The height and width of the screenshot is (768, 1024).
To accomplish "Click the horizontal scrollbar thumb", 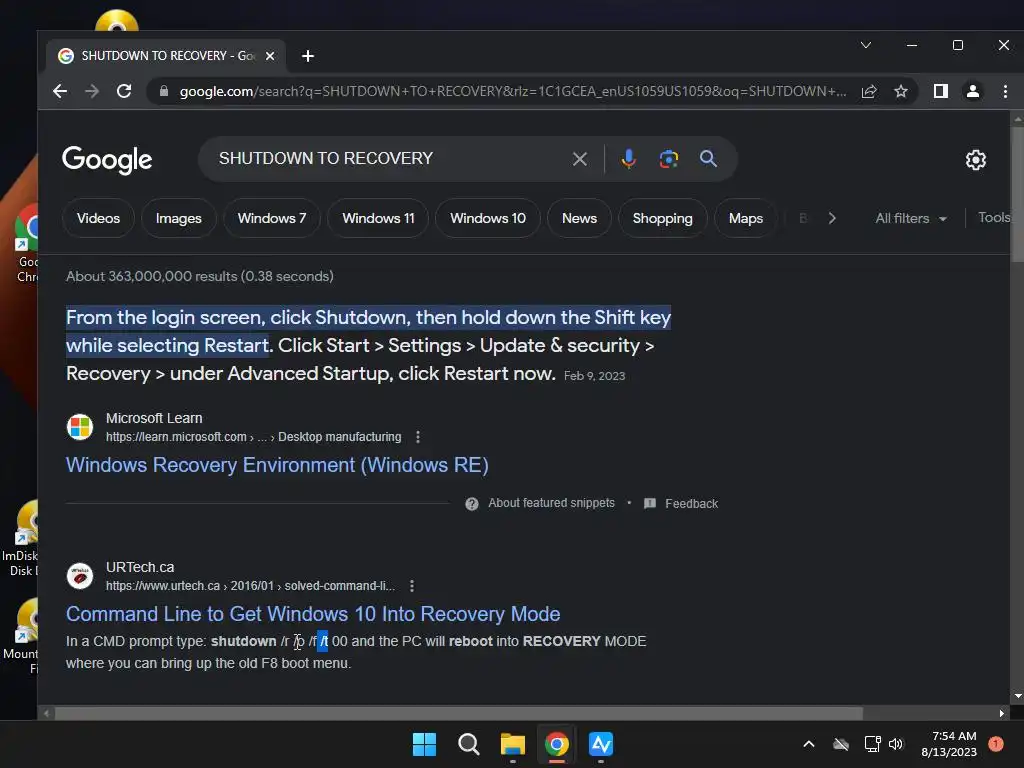I will tap(458, 713).
